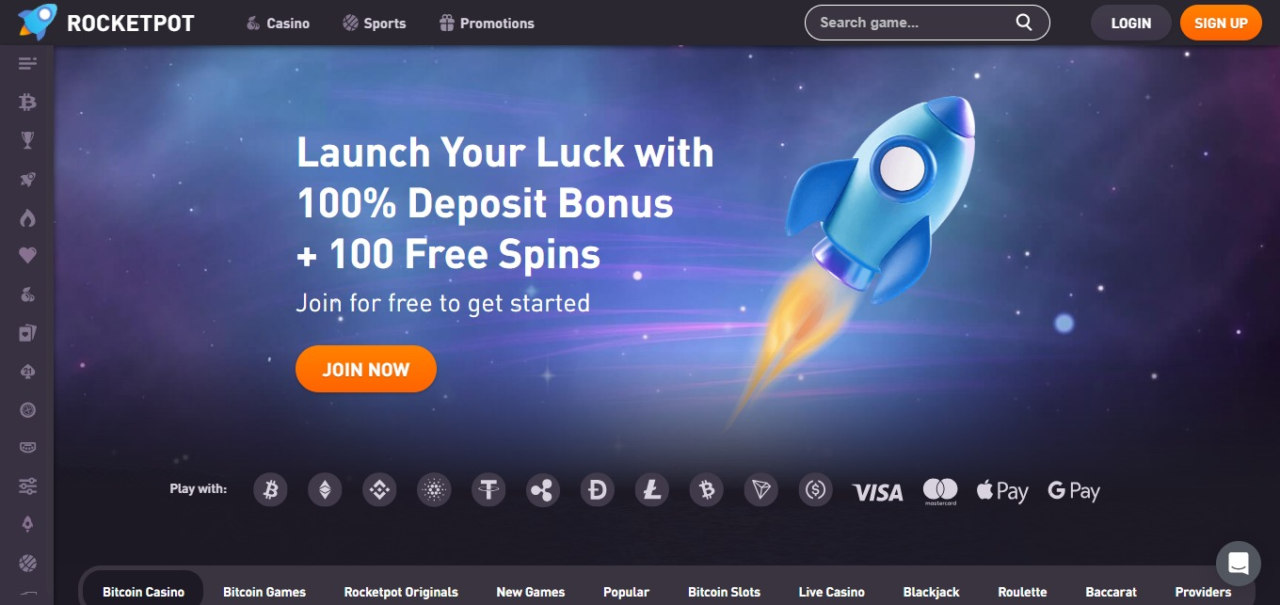Focus the Search game field
The height and width of the screenshot is (605, 1280).
coord(927,22)
